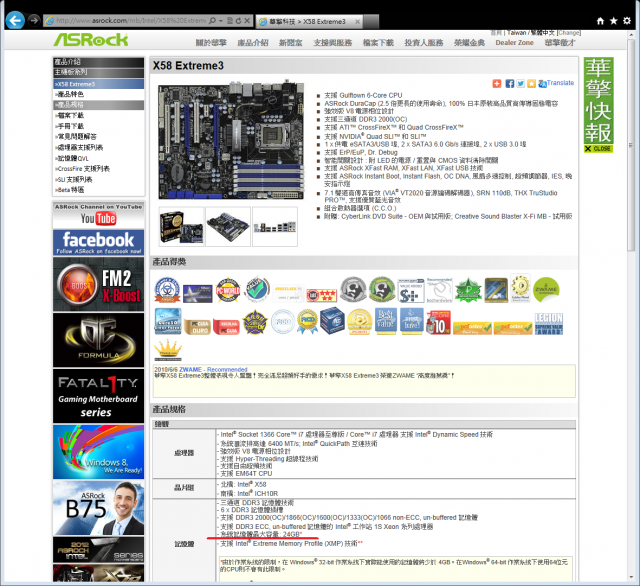640x586 pixels.
Task: Open Favorites star icon in browser
Action: (x=613, y=21)
